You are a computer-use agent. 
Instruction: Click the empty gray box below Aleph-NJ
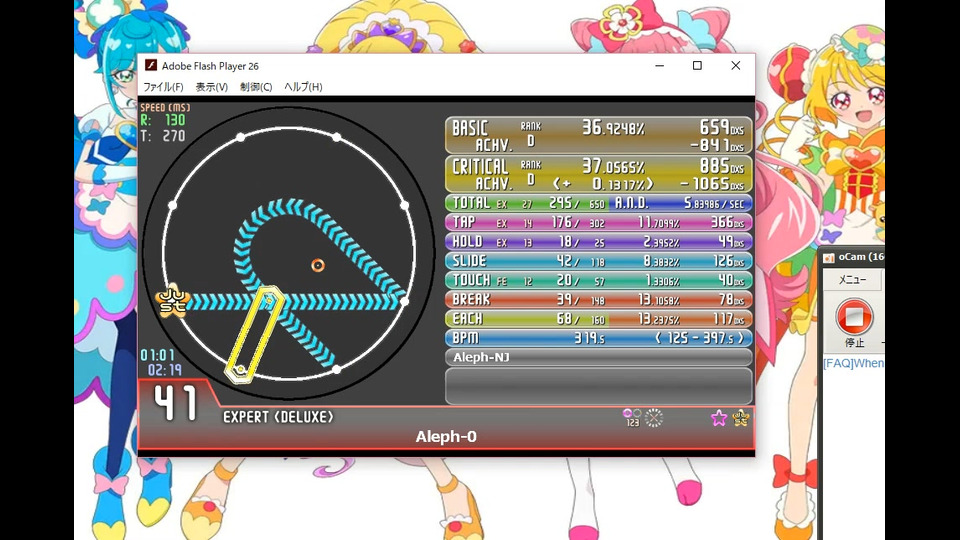click(x=599, y=386)
